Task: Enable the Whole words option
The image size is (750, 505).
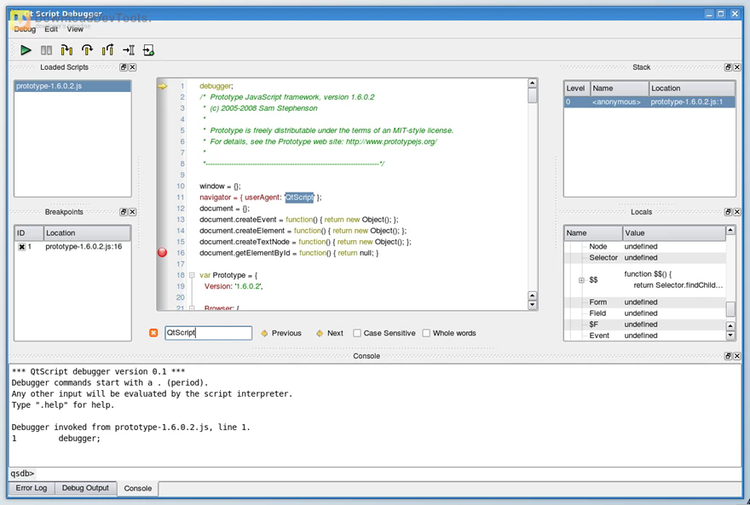Action: point(426,333)
